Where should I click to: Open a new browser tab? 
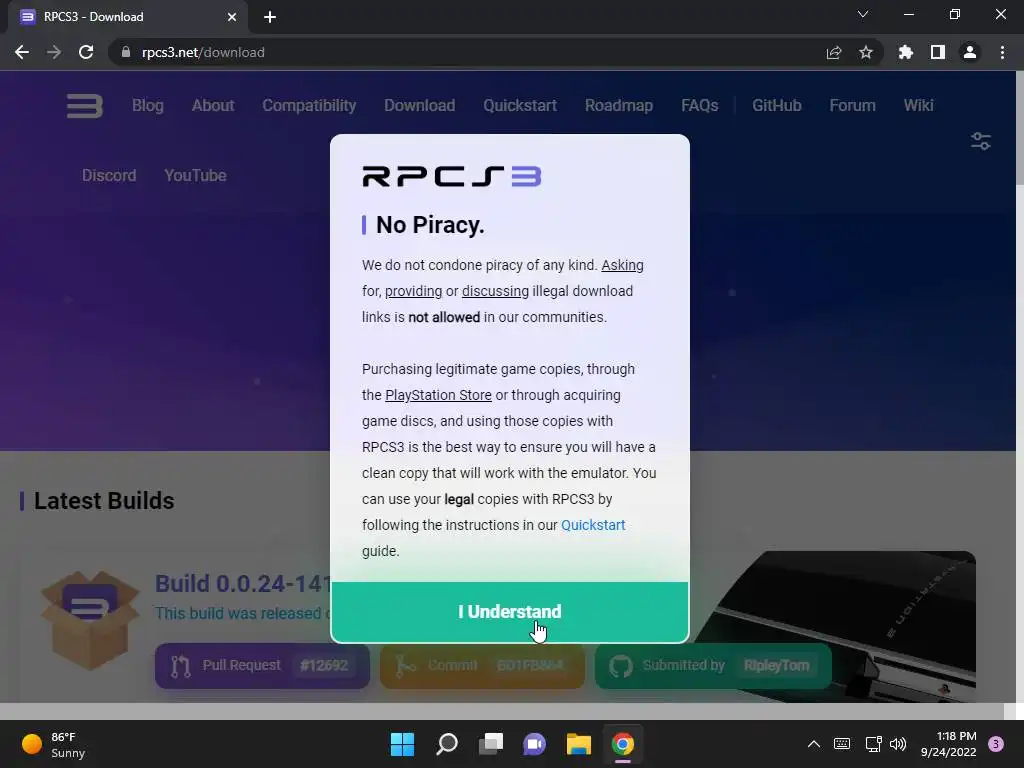coord(270,17)
